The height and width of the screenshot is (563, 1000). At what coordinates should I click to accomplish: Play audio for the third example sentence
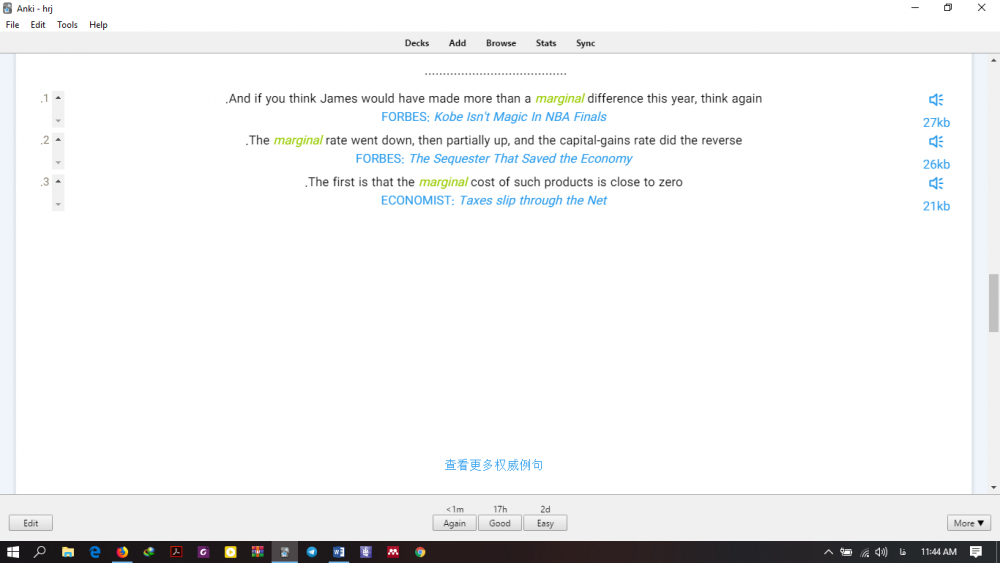[936, 184]
